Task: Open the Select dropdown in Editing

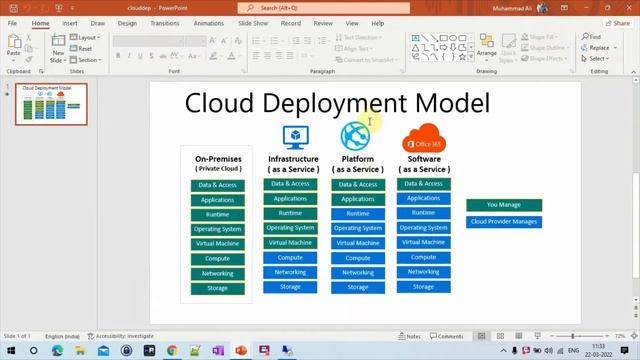Action: (596, 59)
